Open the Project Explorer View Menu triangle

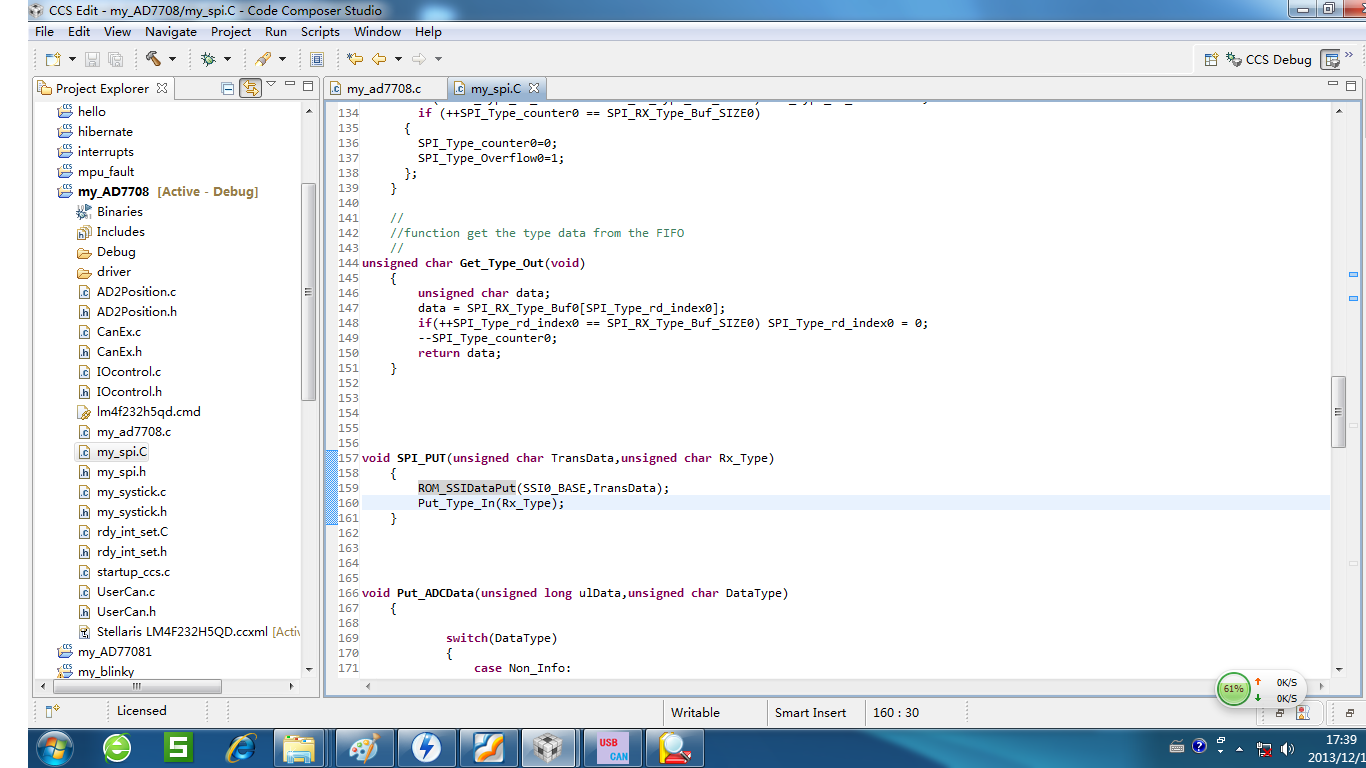click(x=271, y=85)
